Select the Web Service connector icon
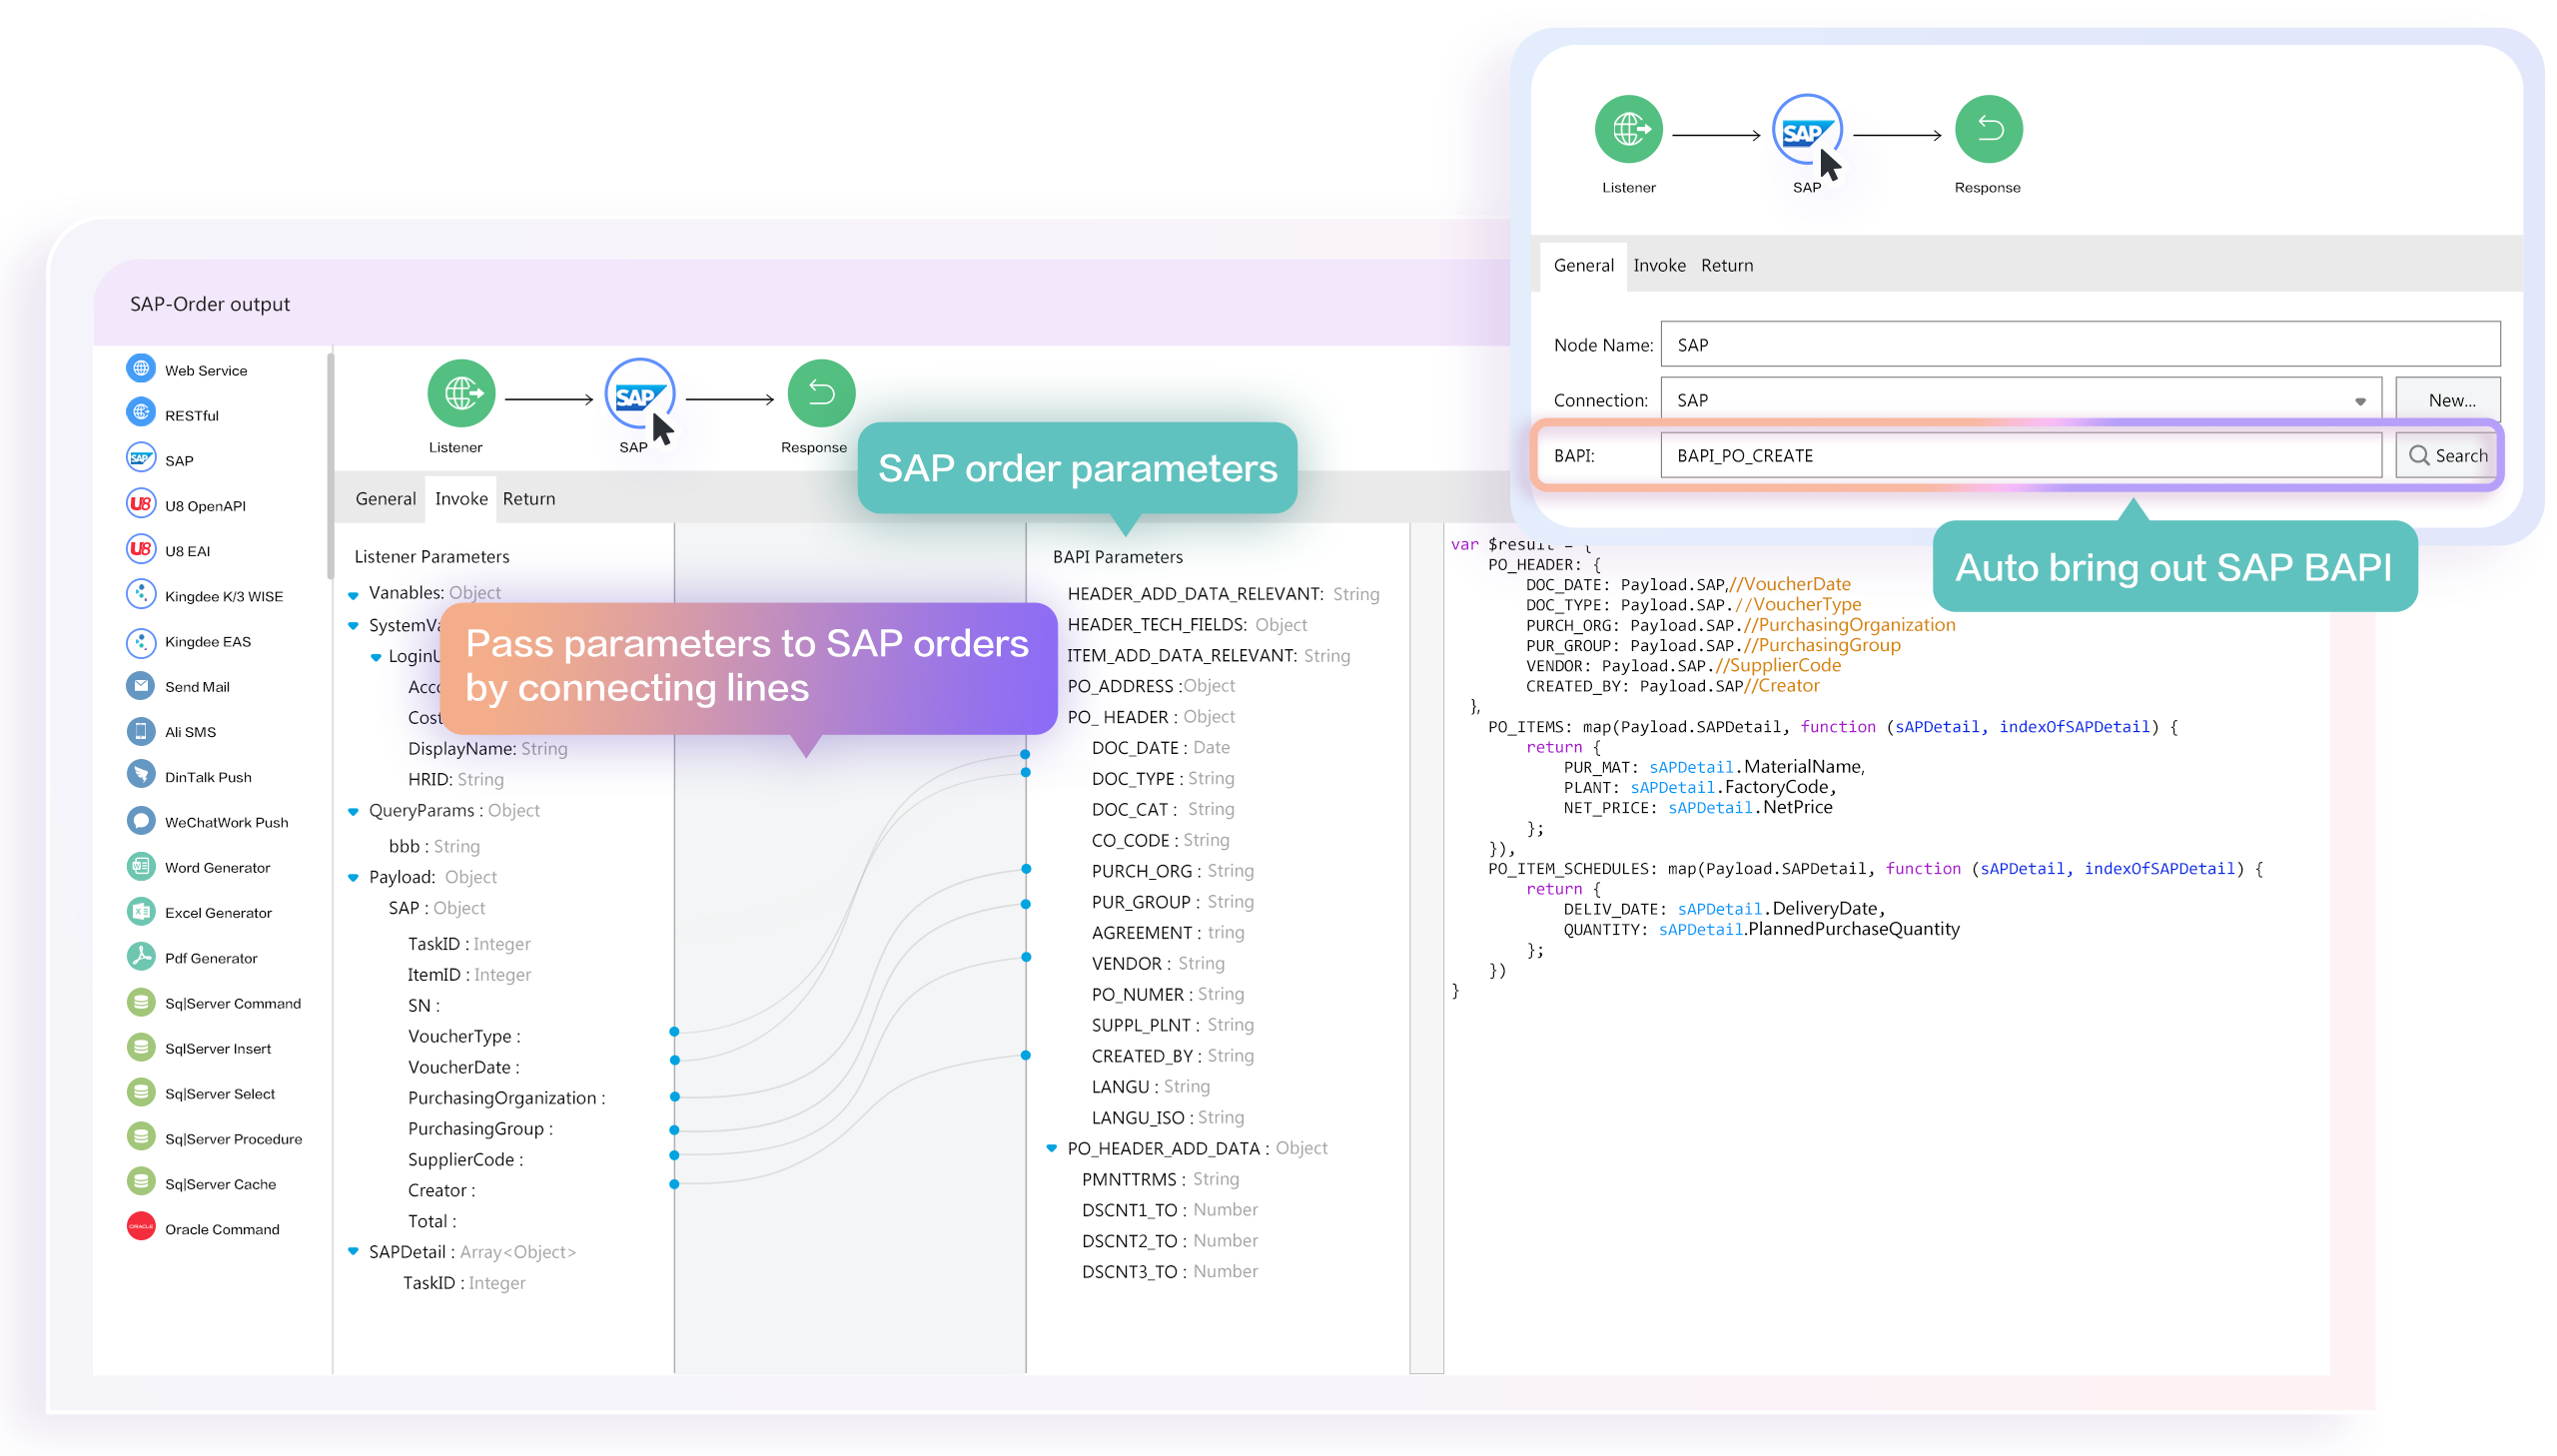This screenshot has height=1456, width=2557. 141,369
